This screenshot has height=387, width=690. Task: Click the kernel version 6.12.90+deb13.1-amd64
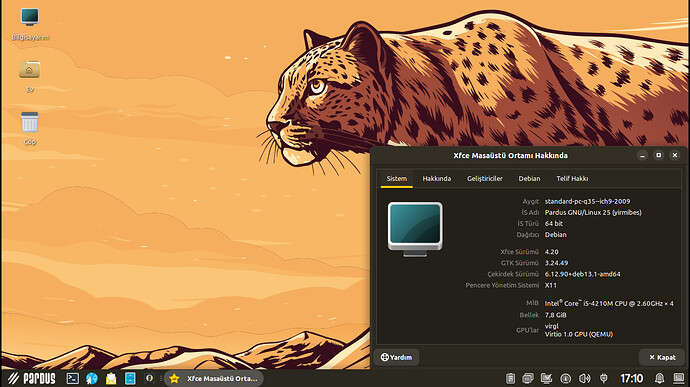click(582, 274)
